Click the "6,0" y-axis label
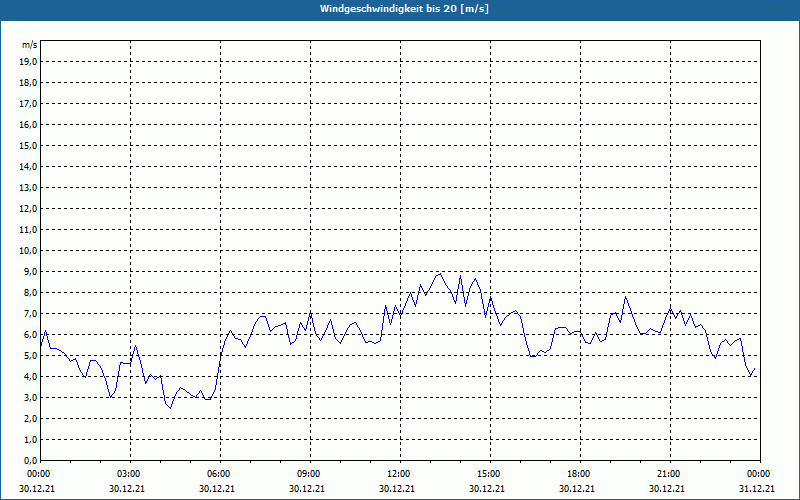Image resolution: width=800 pixels, height=500 pixels. coord(30,335)
